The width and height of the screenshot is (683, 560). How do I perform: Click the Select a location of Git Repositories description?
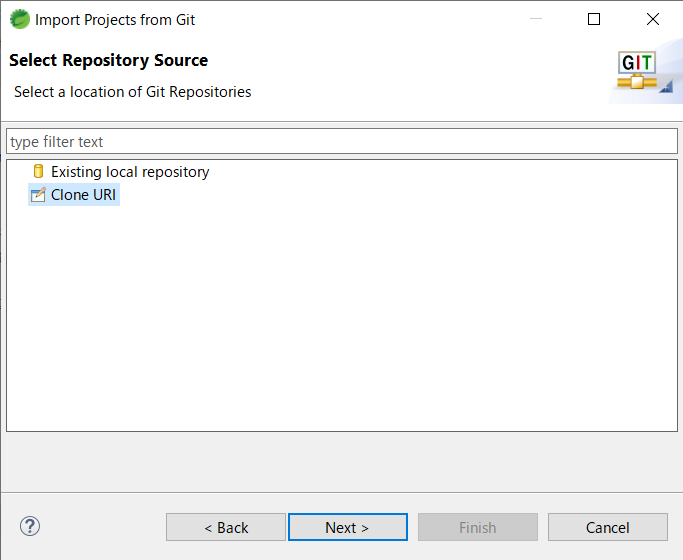pos(133,92)
